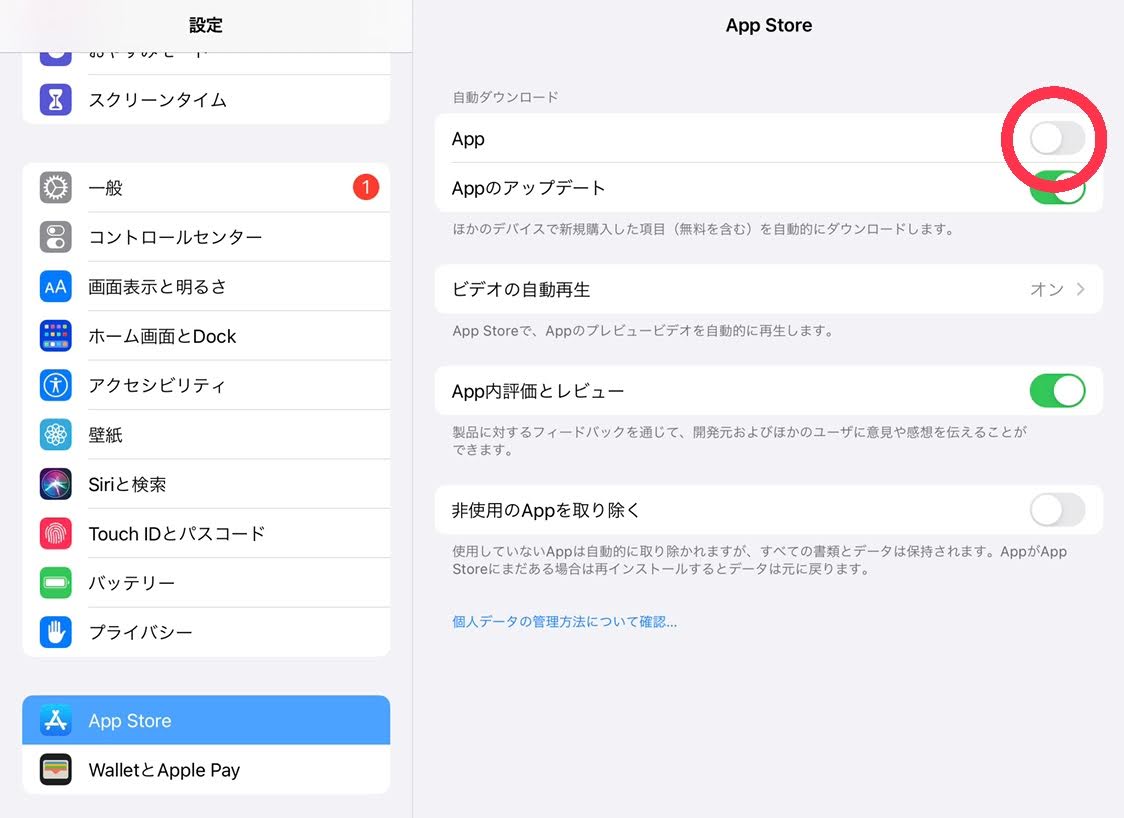Tap the コントロールセンター switches icon
The height and width of the screenshot is (818, 1124).
click(55, 237)
